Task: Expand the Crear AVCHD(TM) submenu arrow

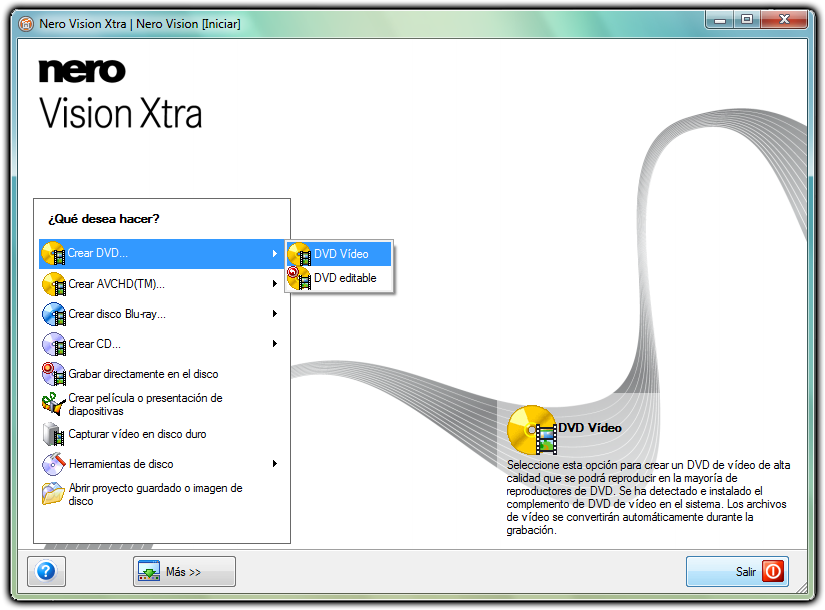Action: click(275, 284)
